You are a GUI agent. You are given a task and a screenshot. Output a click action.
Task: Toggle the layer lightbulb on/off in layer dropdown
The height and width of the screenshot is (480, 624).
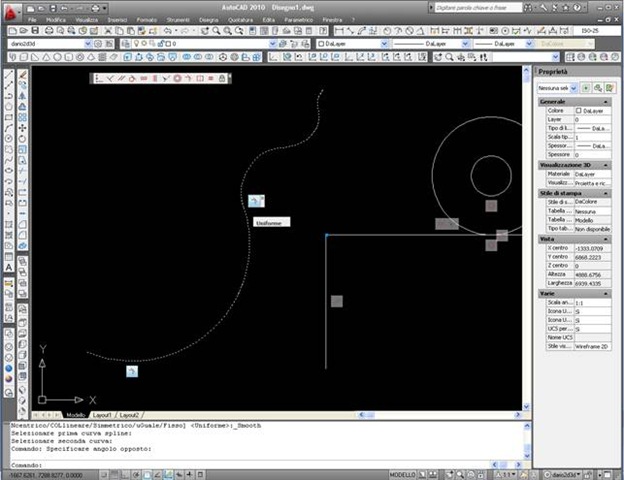136,44
